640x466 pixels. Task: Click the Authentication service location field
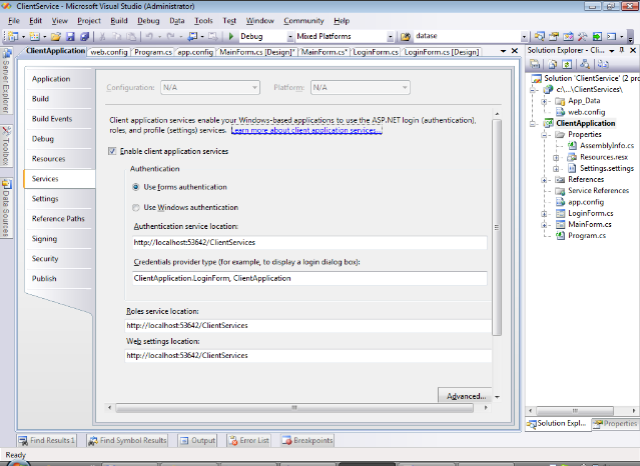(310, 242)
